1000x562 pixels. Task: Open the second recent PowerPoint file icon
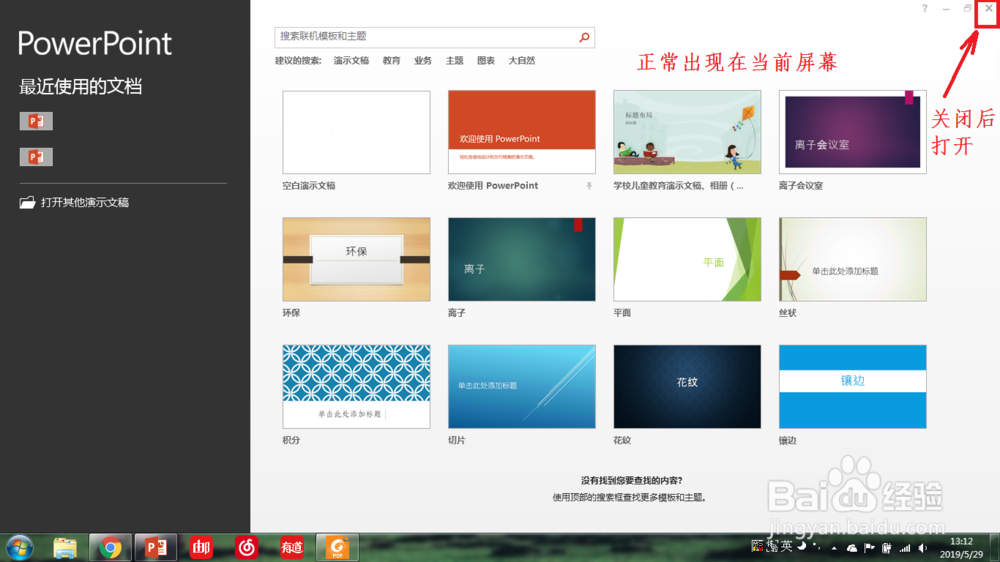click(36, 157)
